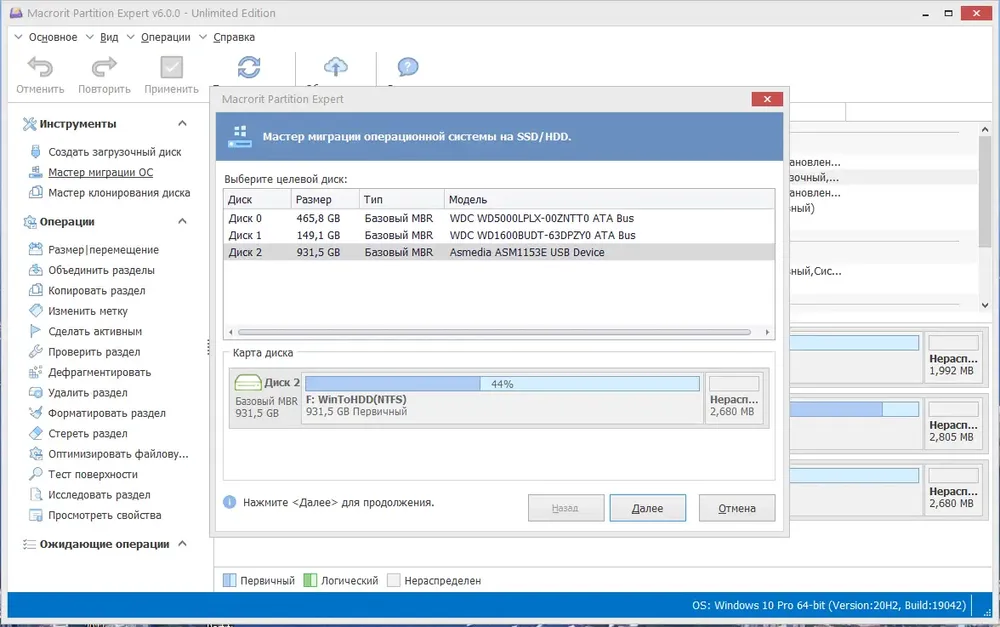Viewport: 1000px width, 627px height.
Task: Click the Диск column header
Action: point(258,200)
